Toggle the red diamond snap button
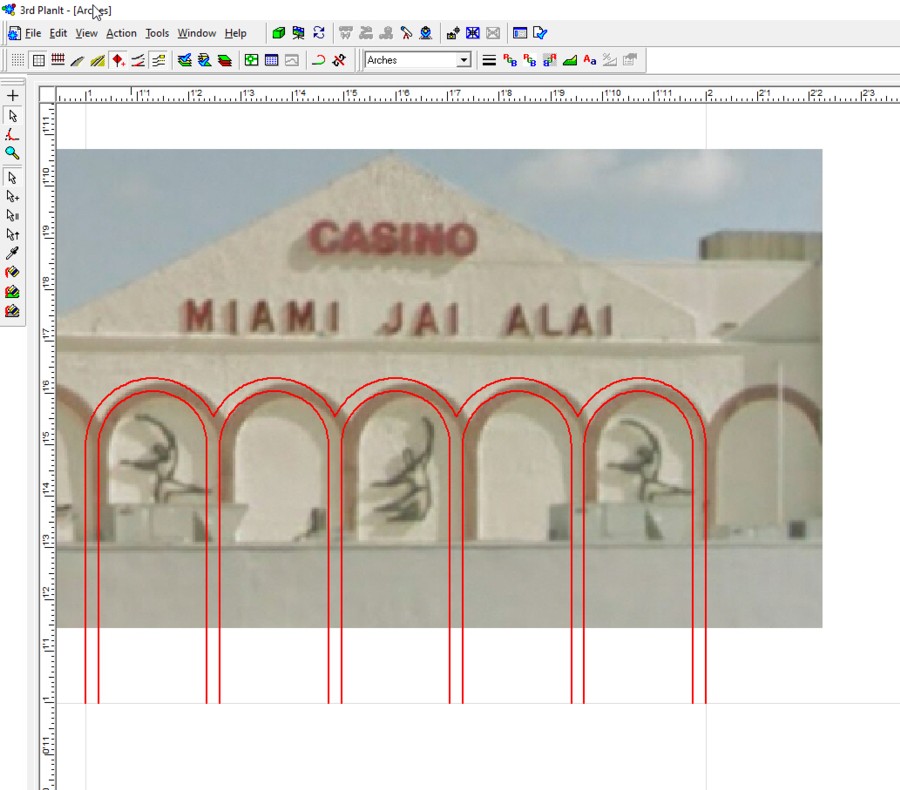Viewport: 900px width, 790px height. (118, 60)
